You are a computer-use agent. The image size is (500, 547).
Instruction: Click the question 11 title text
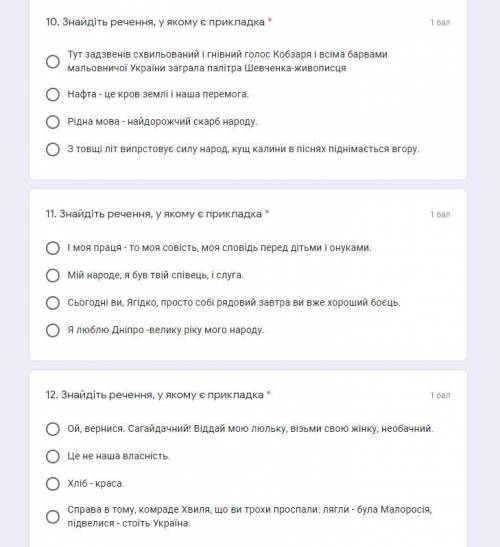coord(154,213)
